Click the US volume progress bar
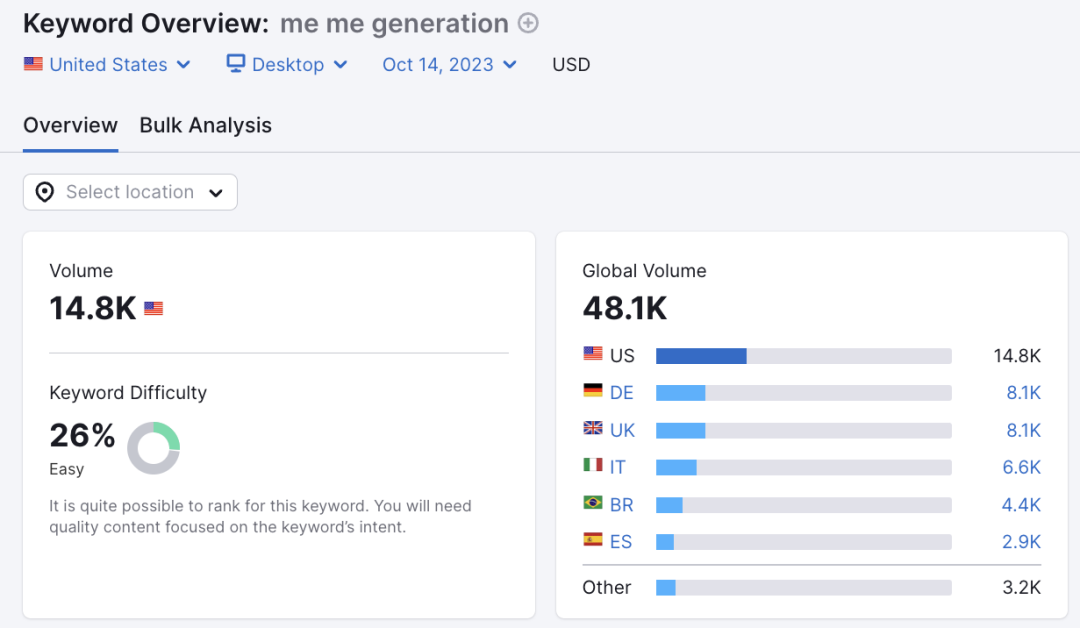Screen dimensions: 1080x628 [803, 356]
